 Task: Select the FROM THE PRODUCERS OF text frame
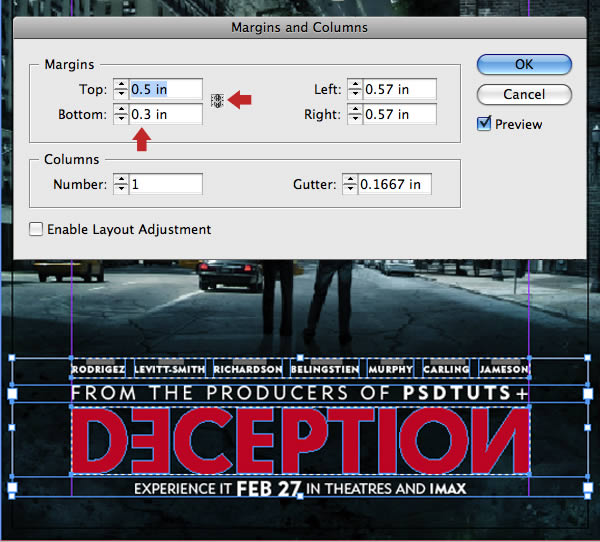pos(300,393)
